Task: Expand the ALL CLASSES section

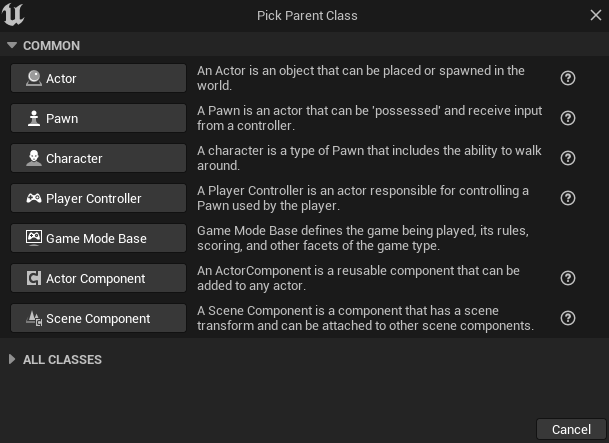Action: coord(12,360)
